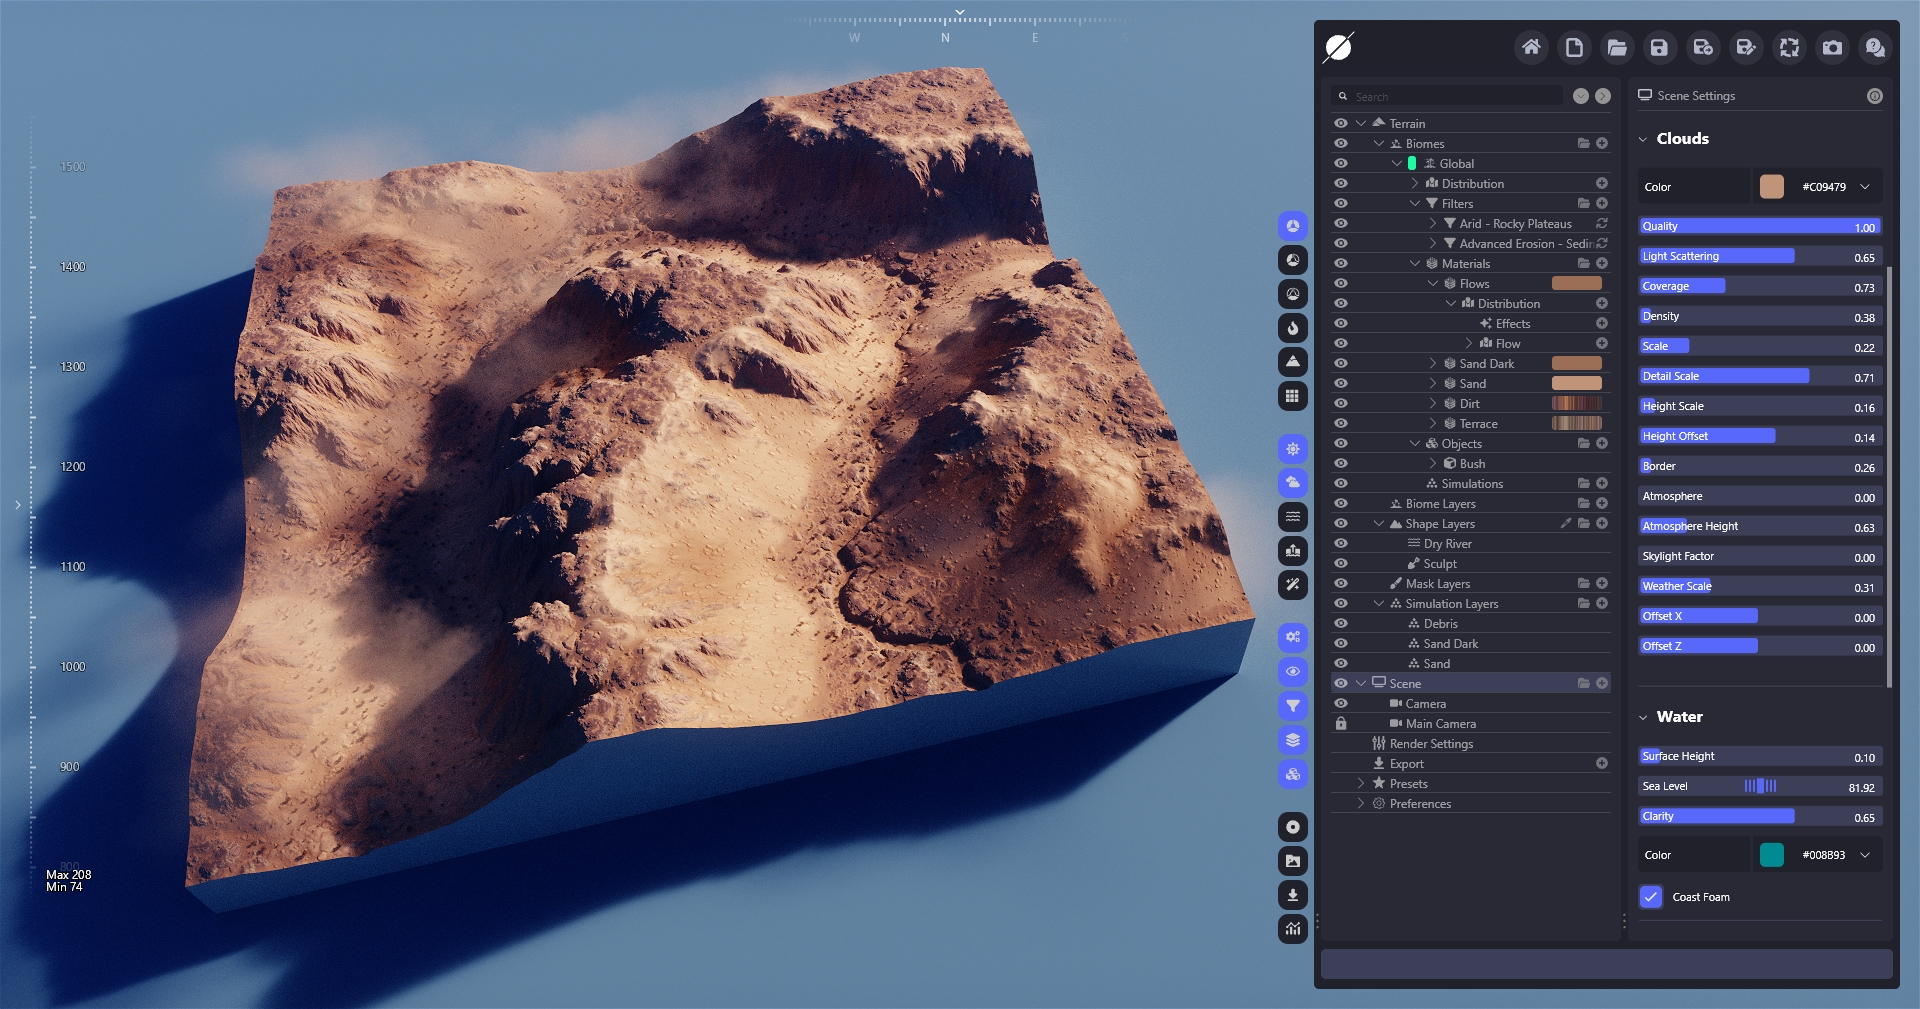
Task: Create a new file with the document icon
Action: pyautogui.click(x=1574, y=47)
